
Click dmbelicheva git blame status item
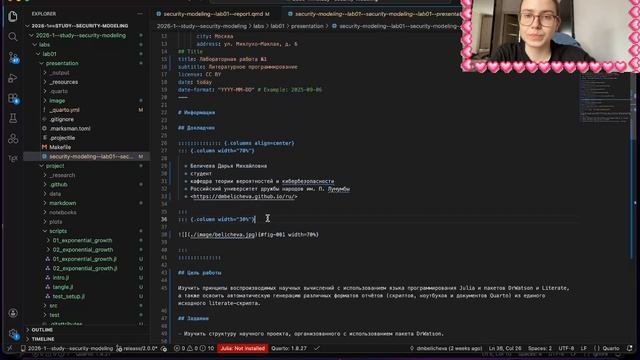(x=446, y=349)
